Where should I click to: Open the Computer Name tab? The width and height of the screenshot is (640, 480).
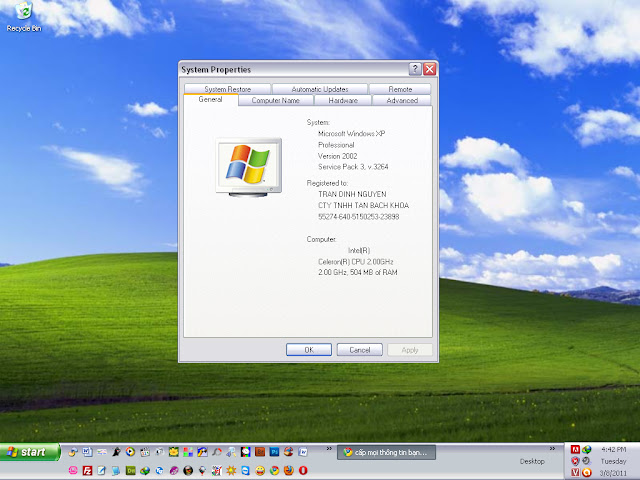pyautogui.click(x=276, y=100)
